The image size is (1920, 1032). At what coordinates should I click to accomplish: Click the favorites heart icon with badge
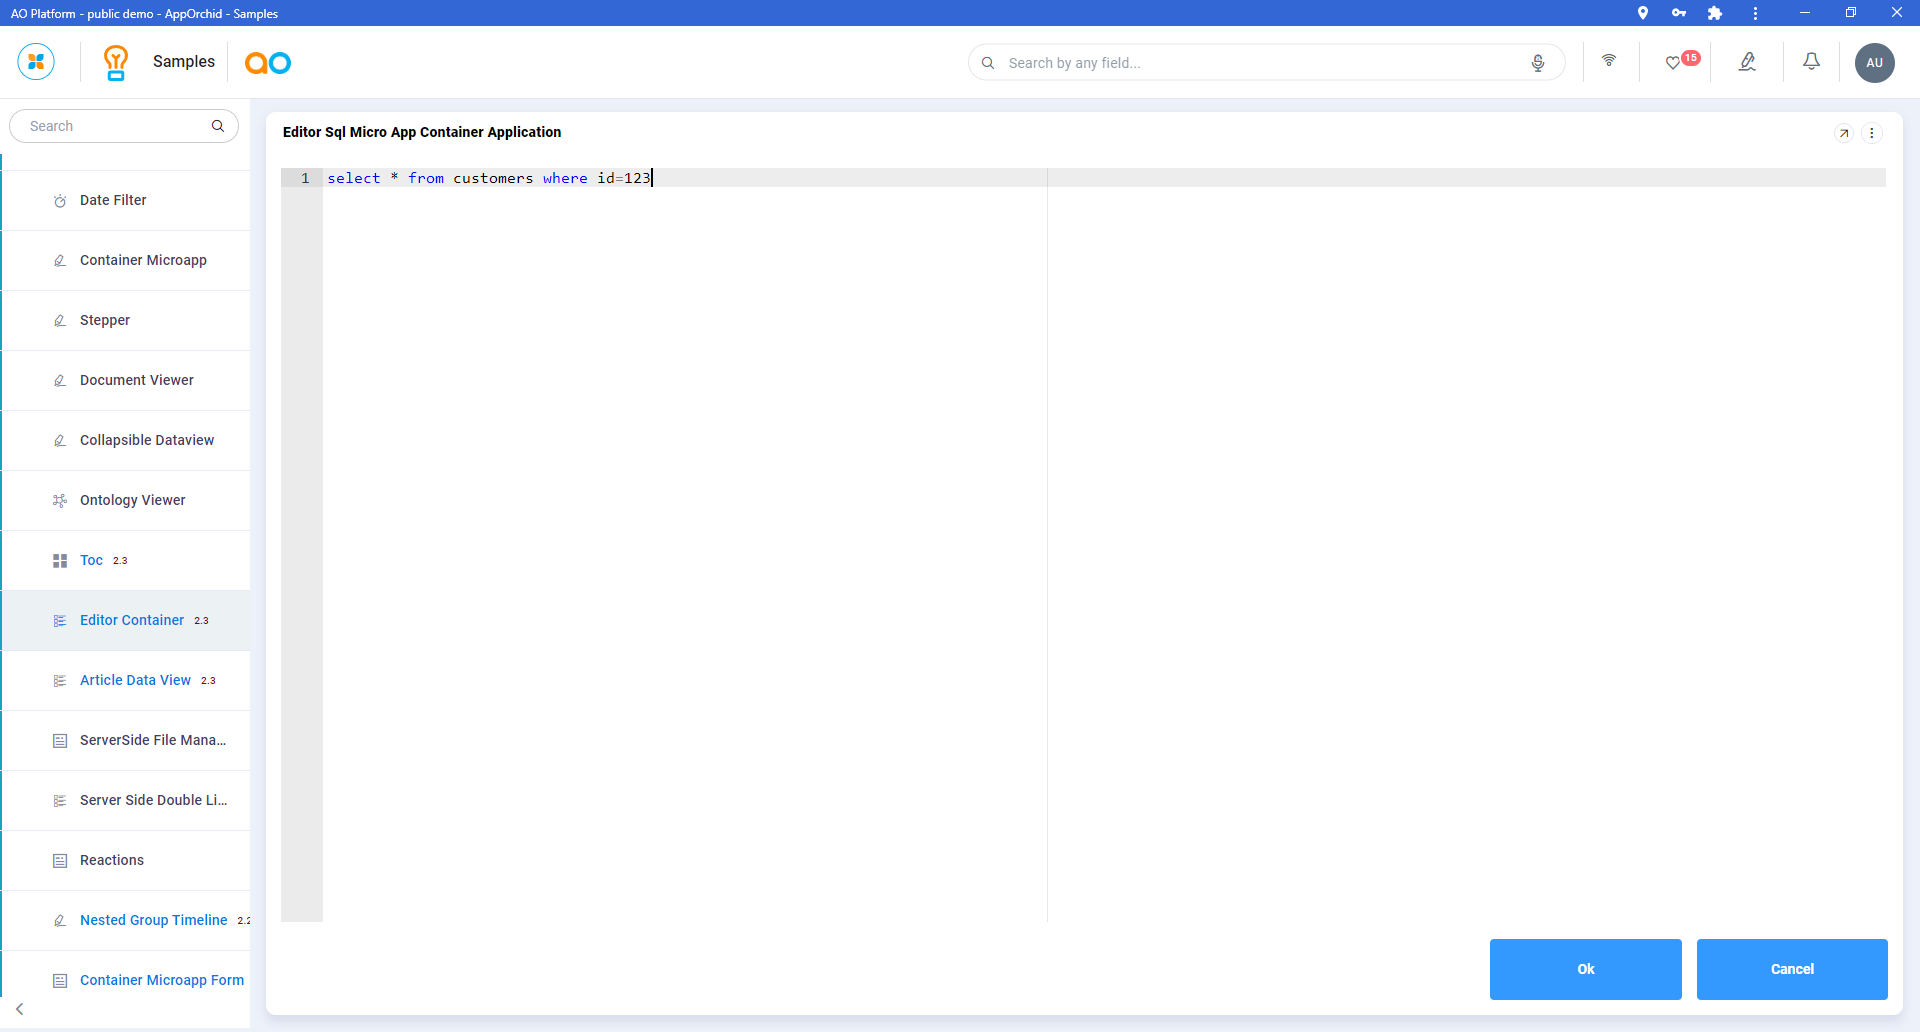(x=1674, y=63)
